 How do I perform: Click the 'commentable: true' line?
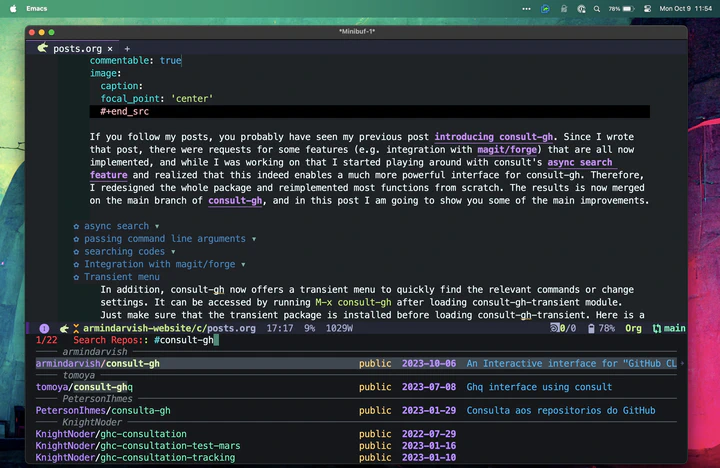coord(135,61)
